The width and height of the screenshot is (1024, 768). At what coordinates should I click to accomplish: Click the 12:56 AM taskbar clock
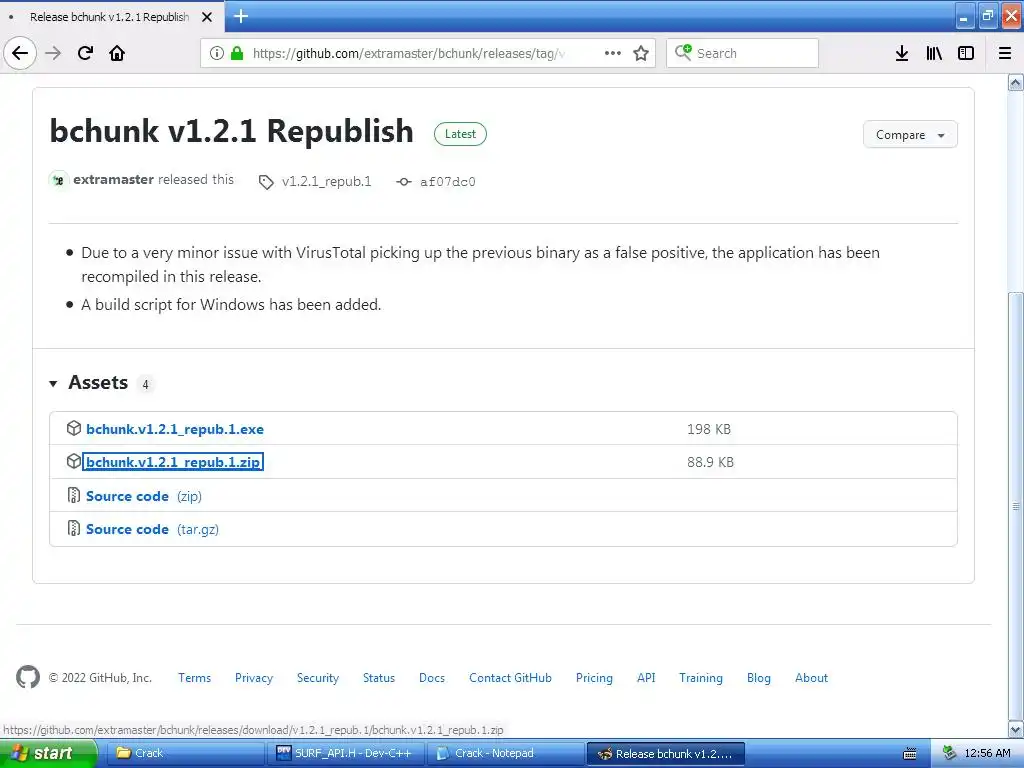click(x=987, y=753)
